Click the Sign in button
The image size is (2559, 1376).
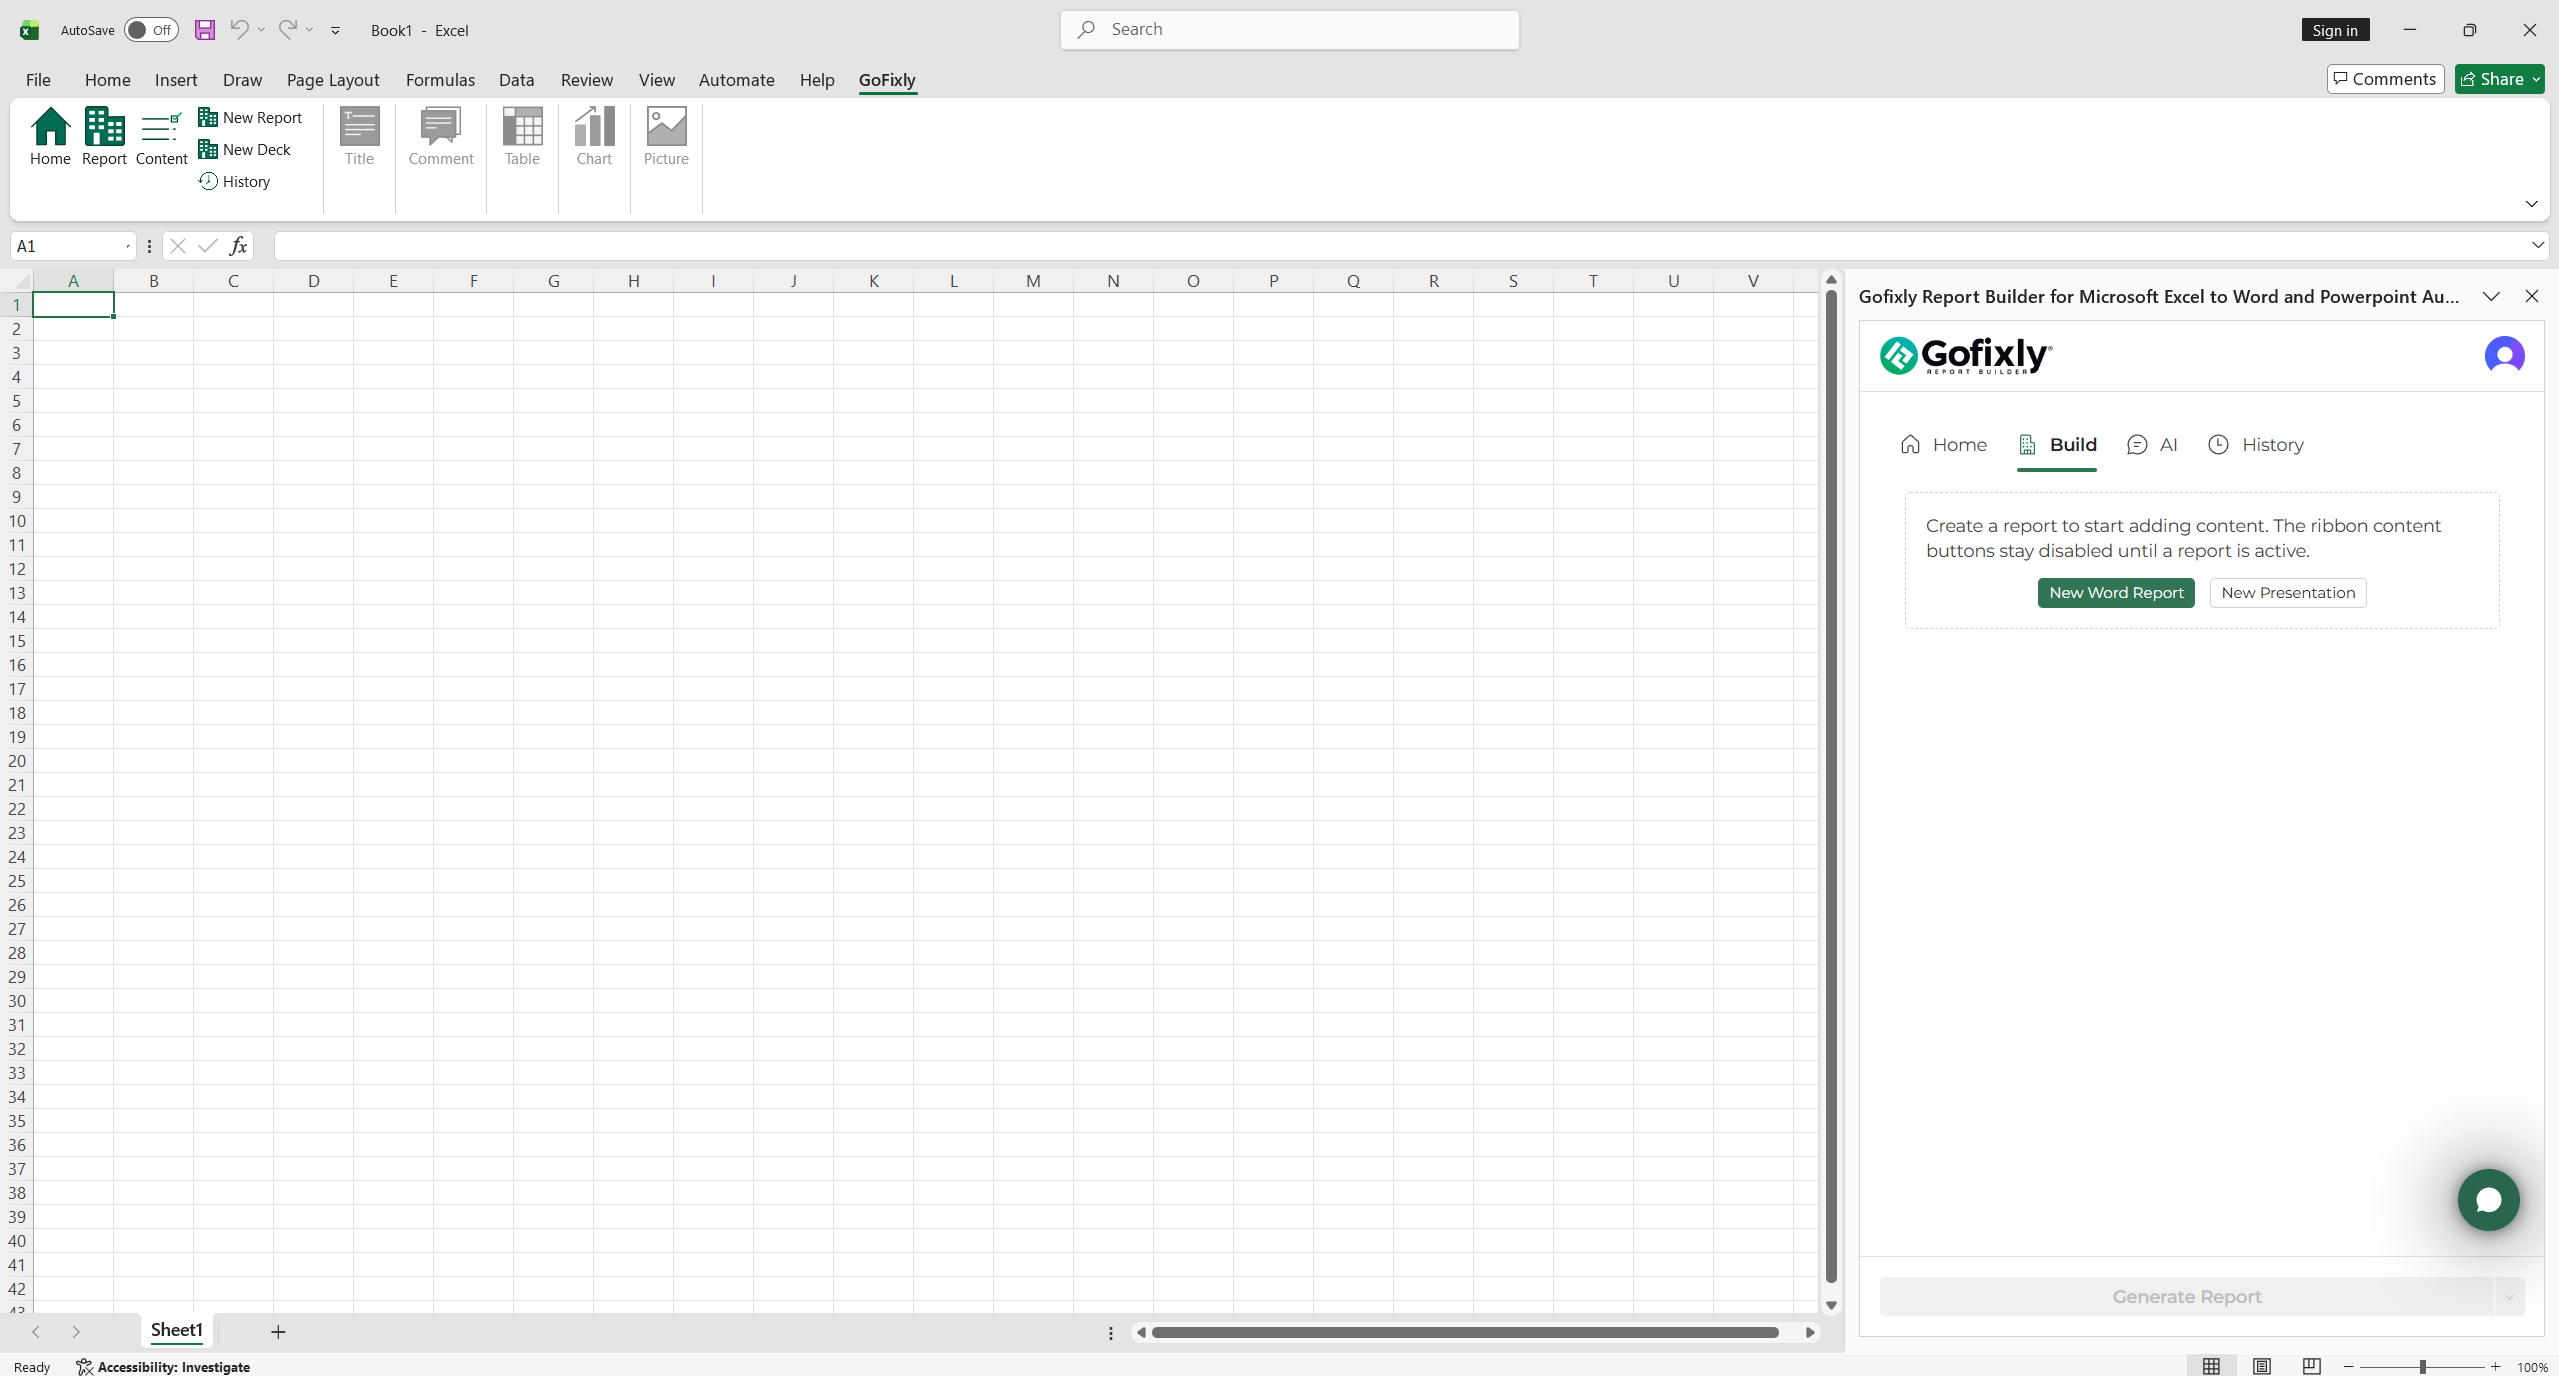(x=2335, y=30)
